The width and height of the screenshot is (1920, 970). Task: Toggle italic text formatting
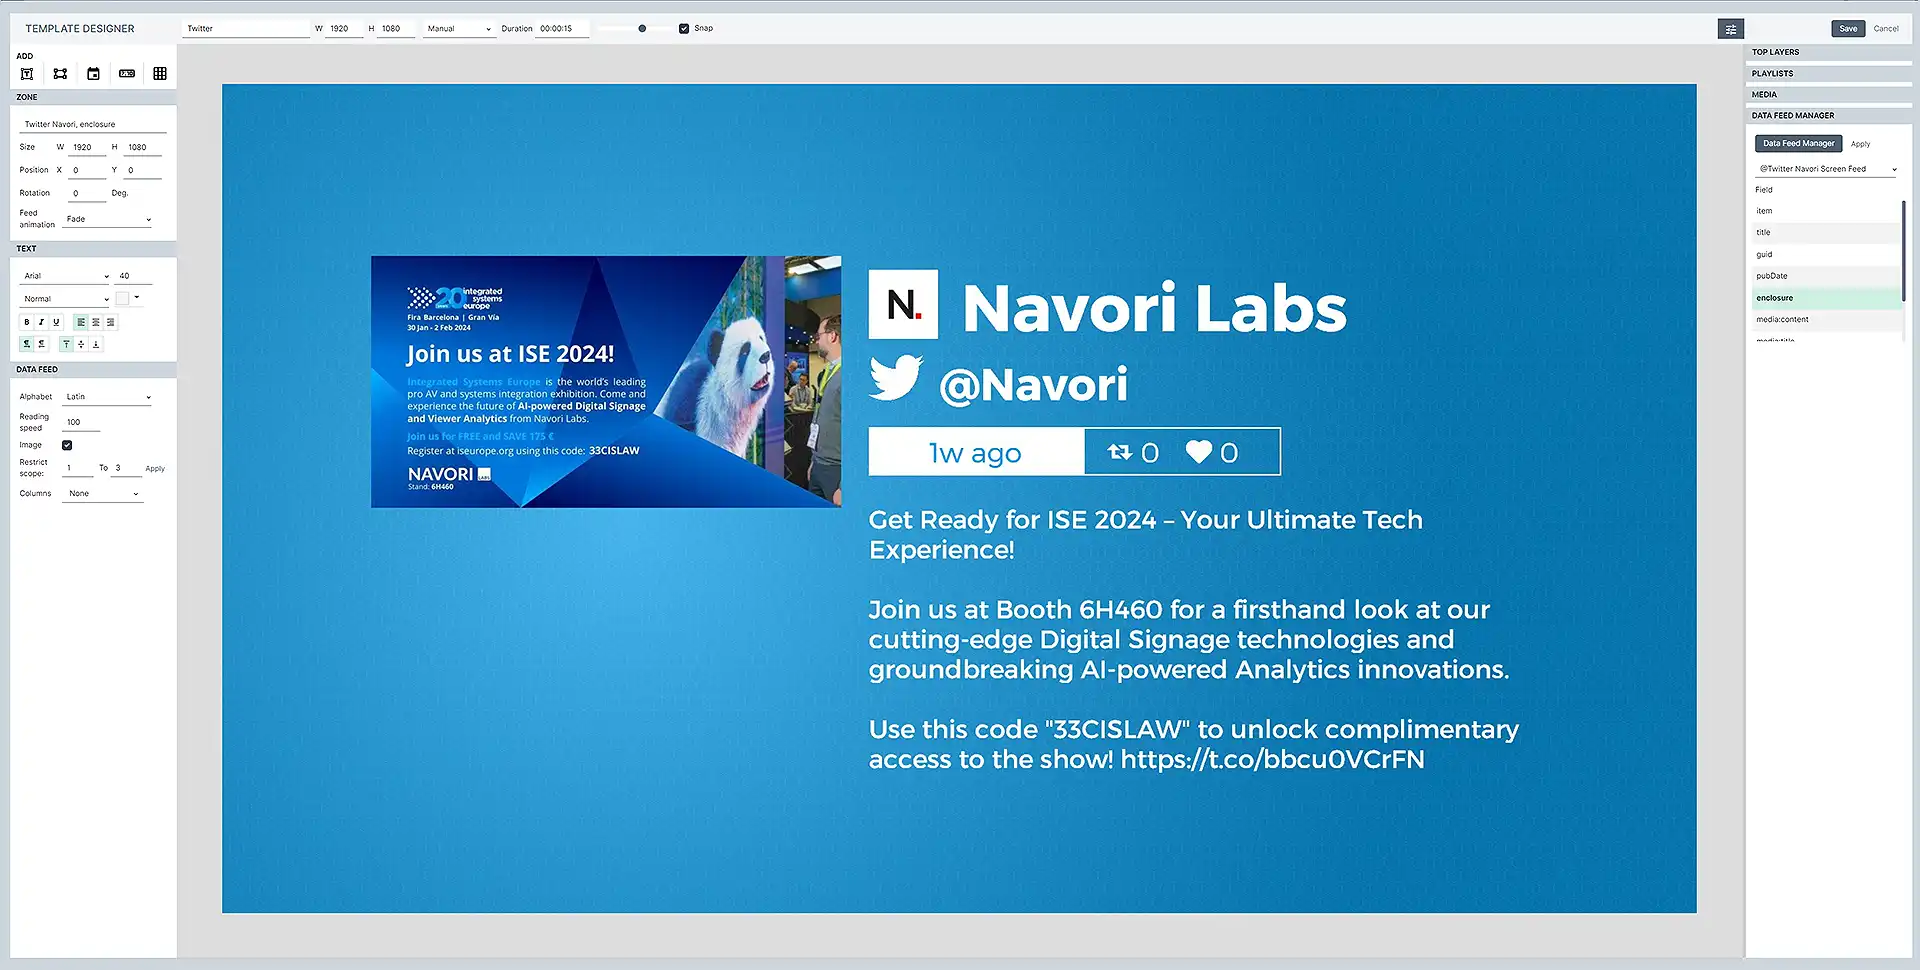(41, 322)
